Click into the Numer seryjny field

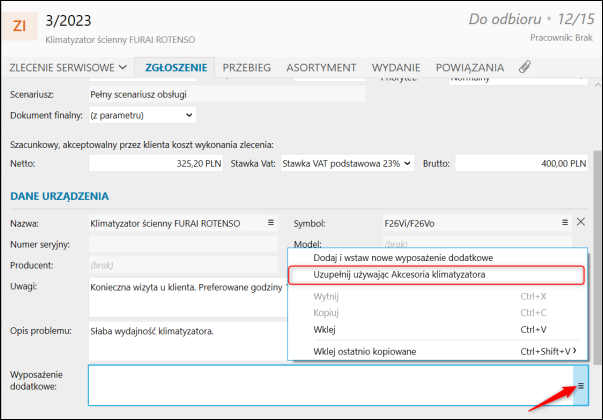click(x=183, y=244)
